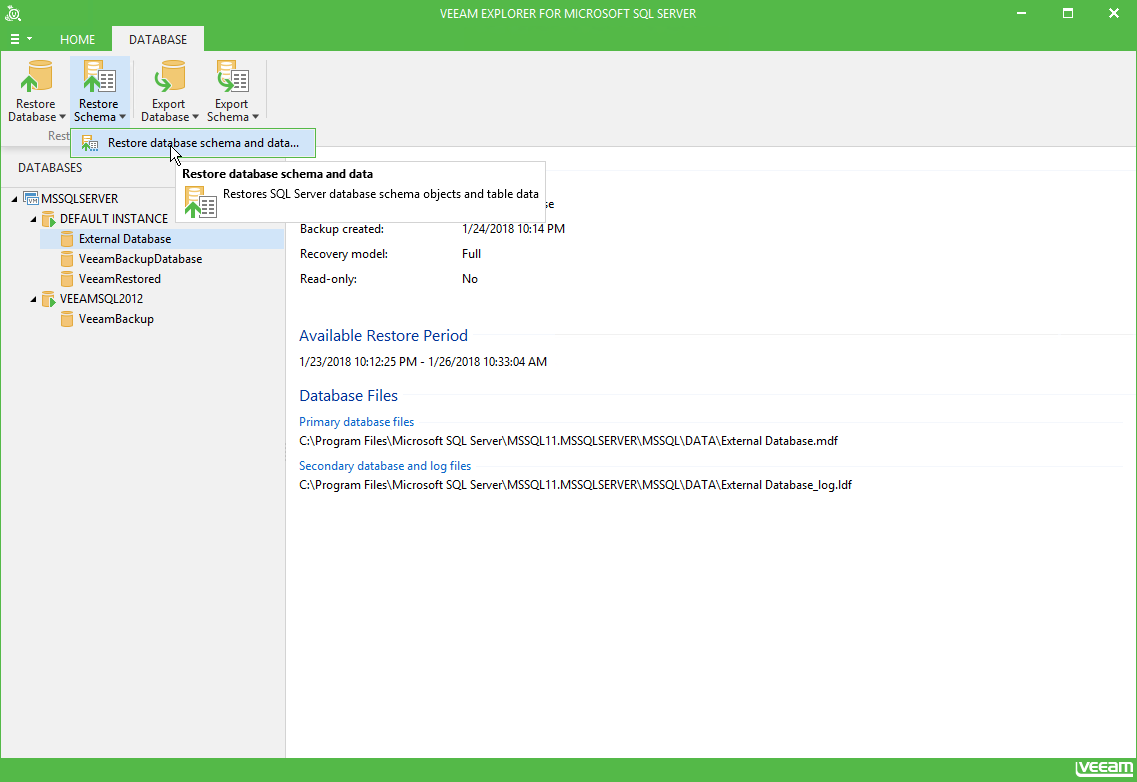Click the Read-only value No
The image size is (1137, 782).
point(470,279)
